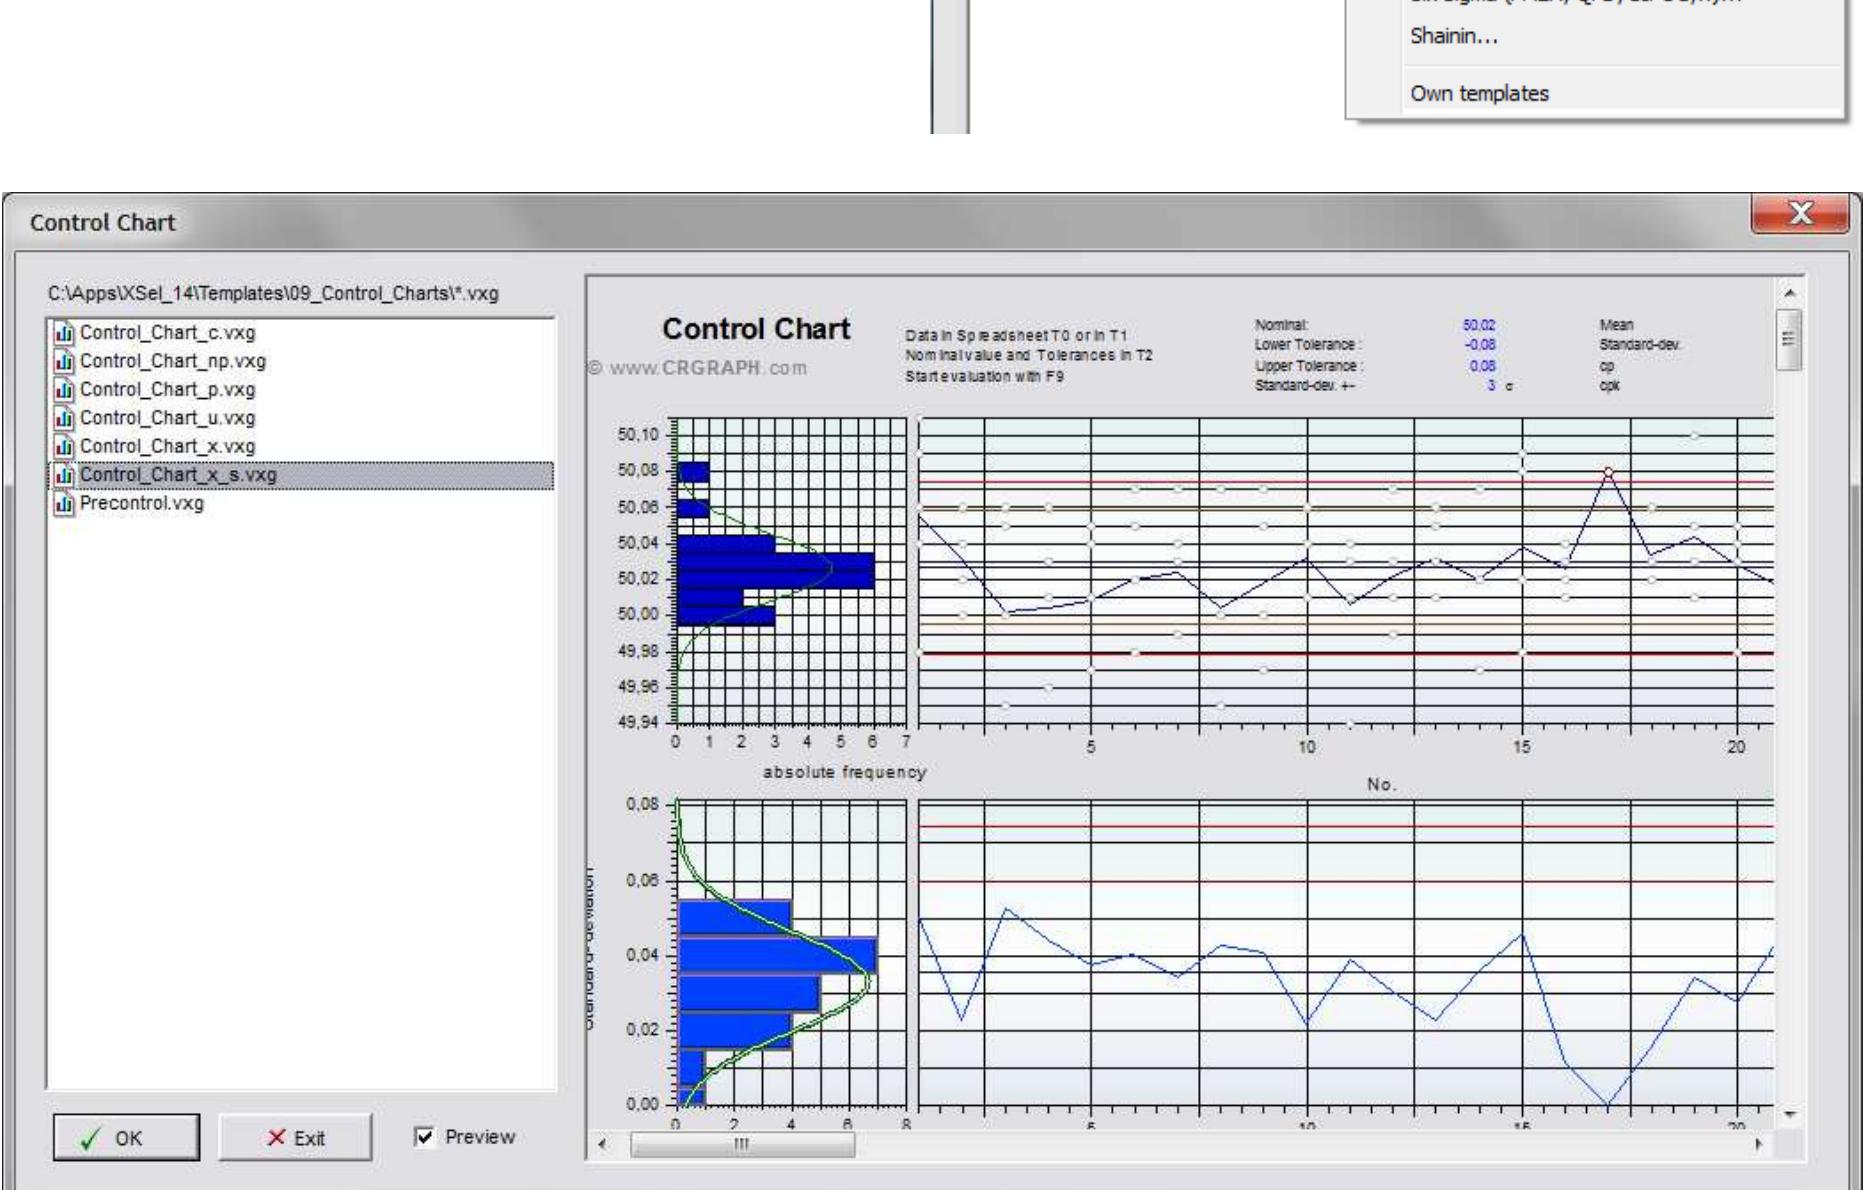Click the preview vertical scrollbar thumb
Image resolution: width=1876 pixels, height=1190 pixels.
(1790, 340)
